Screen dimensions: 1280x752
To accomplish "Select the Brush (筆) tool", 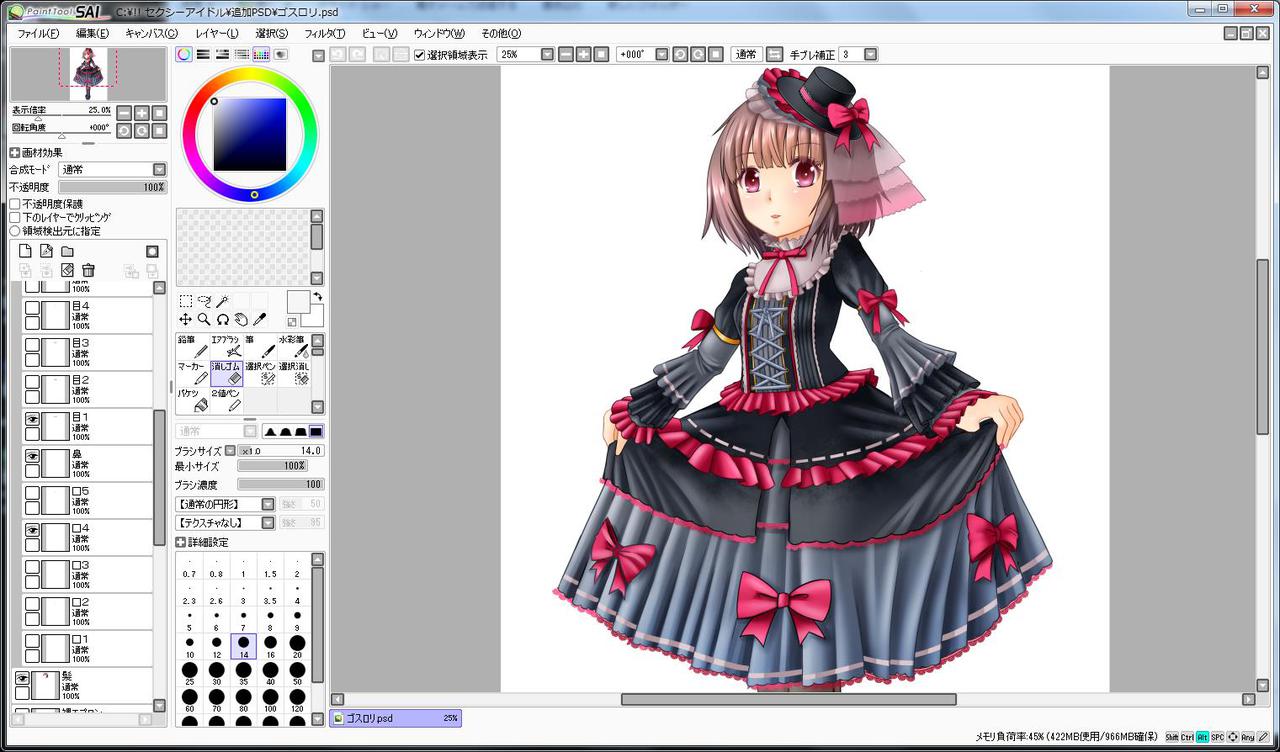I will pyautogui.click(x=260, y=346).
